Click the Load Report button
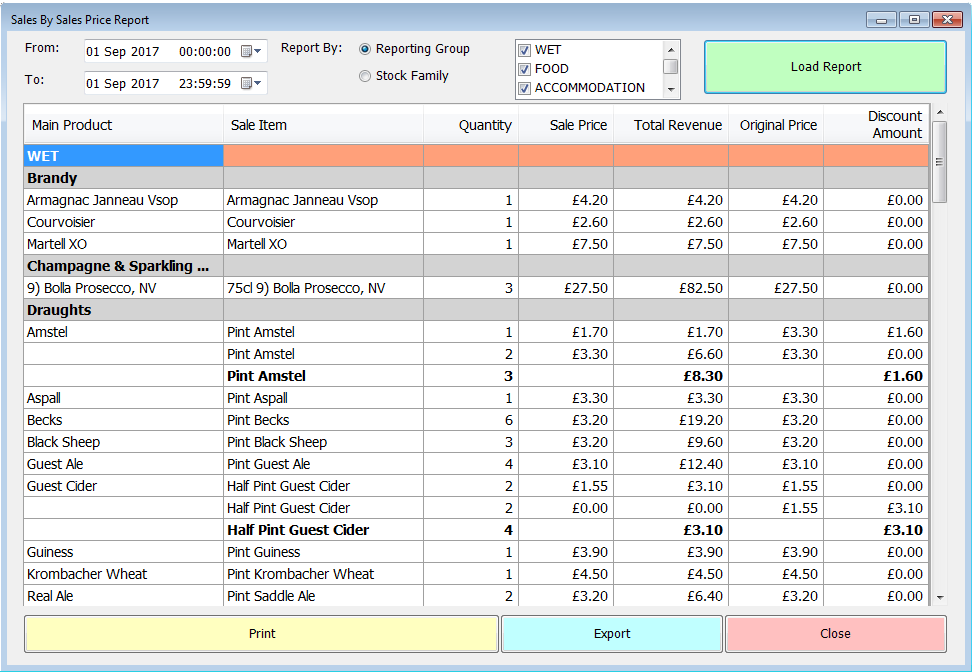 click(824, 67)
